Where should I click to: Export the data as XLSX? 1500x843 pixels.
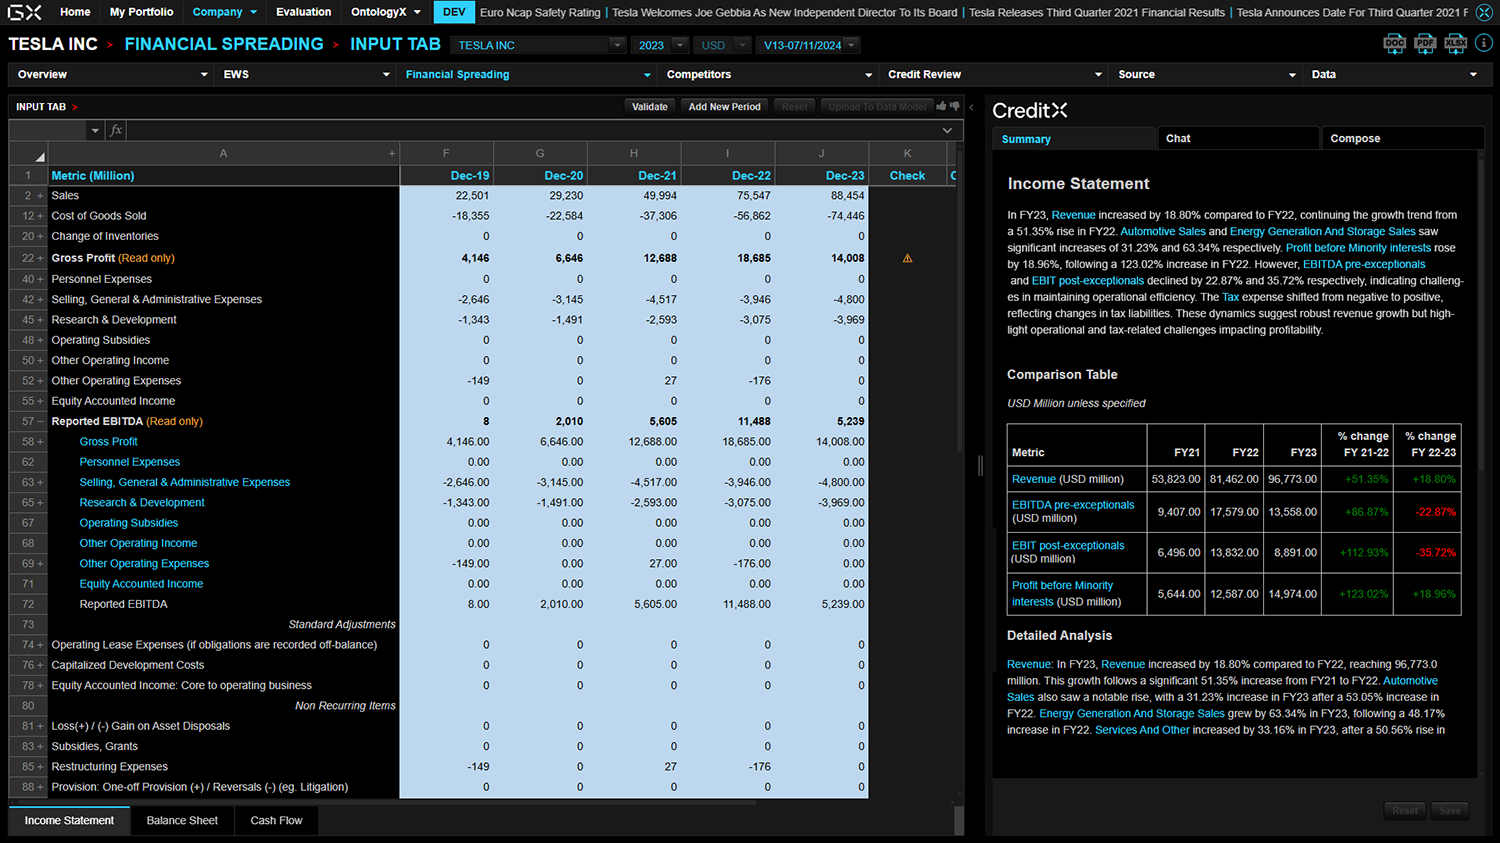pos(1455,43)
